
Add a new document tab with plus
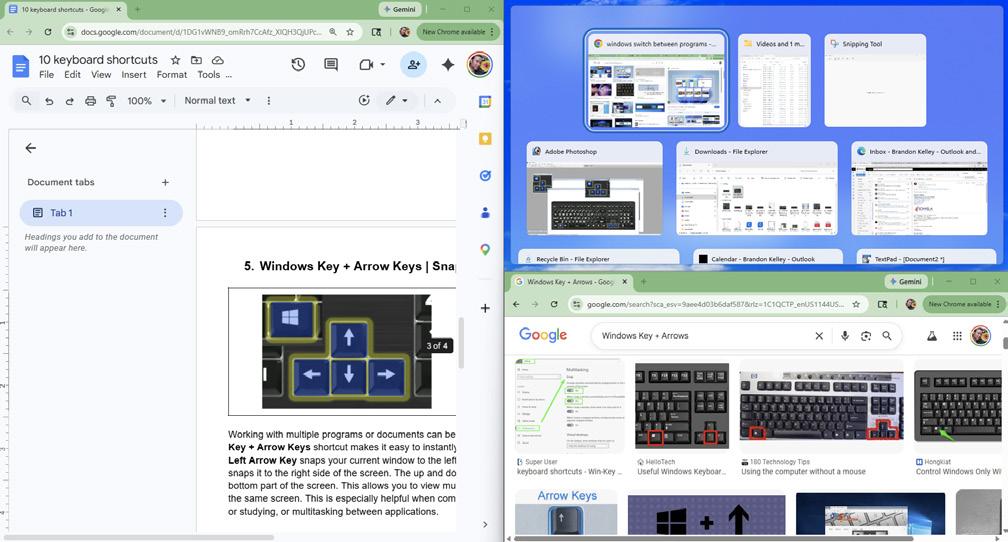(x=165, y=183)
